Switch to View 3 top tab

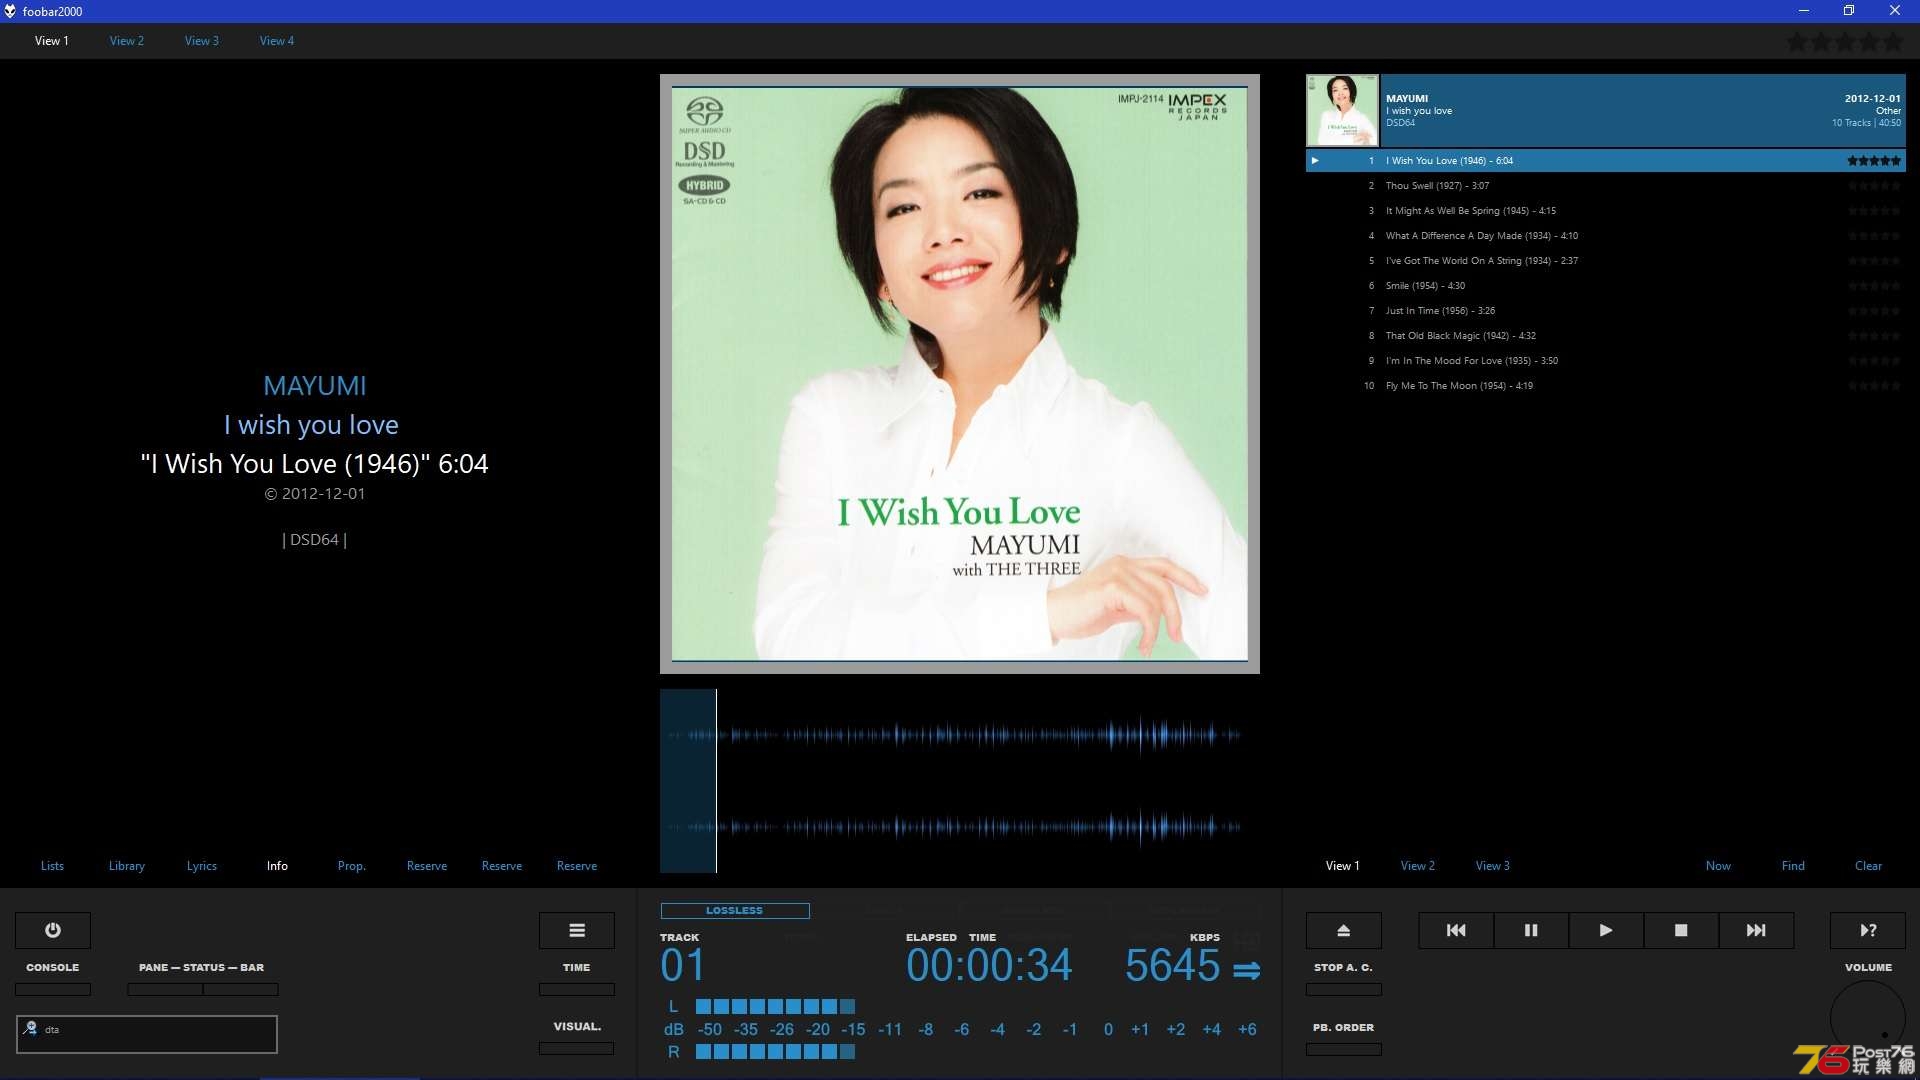coord(202,41)
